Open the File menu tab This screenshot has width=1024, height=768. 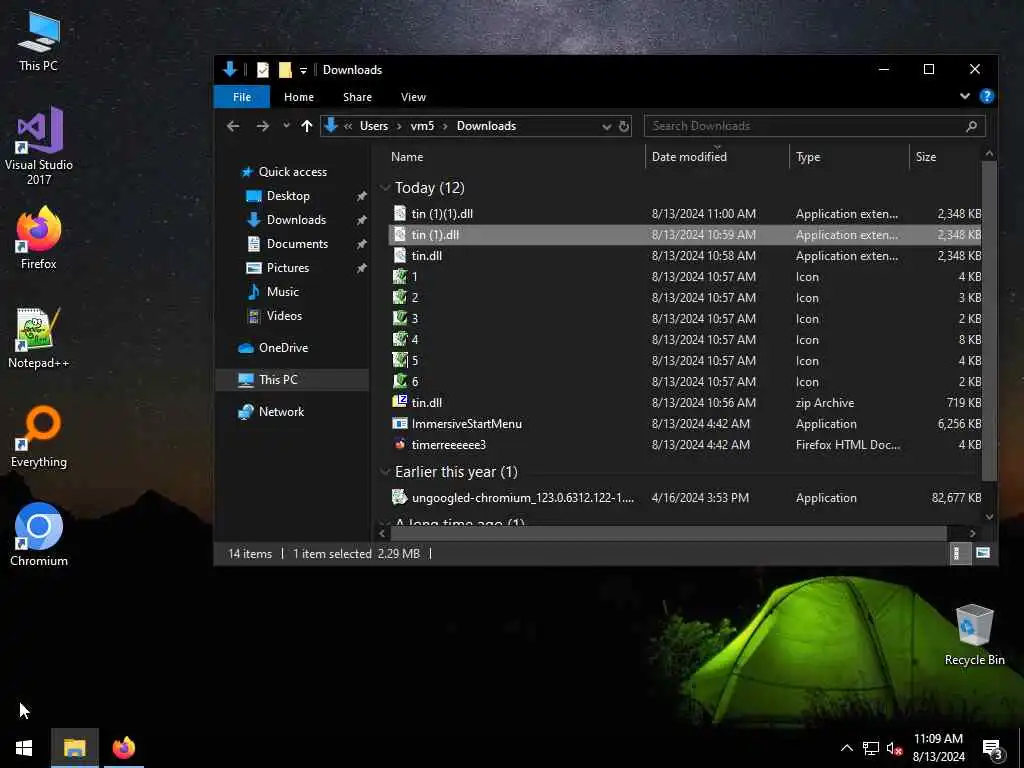pyautogui.click(x=242, y=97)
